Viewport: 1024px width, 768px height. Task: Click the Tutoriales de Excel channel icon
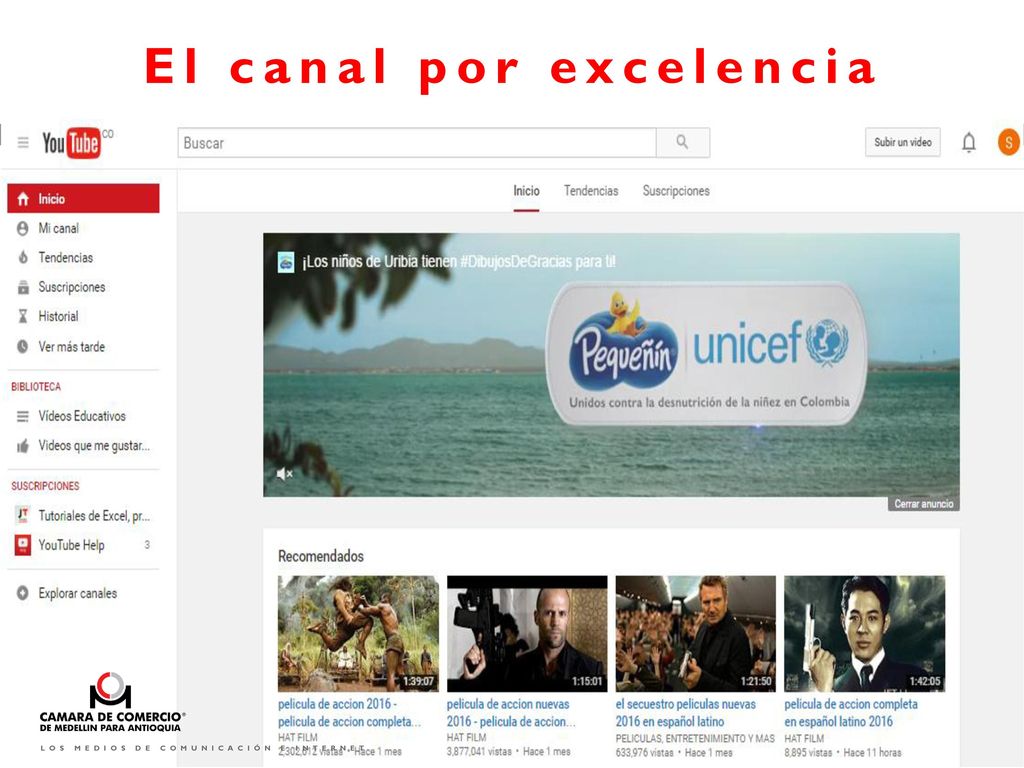[x=23, y=515]
